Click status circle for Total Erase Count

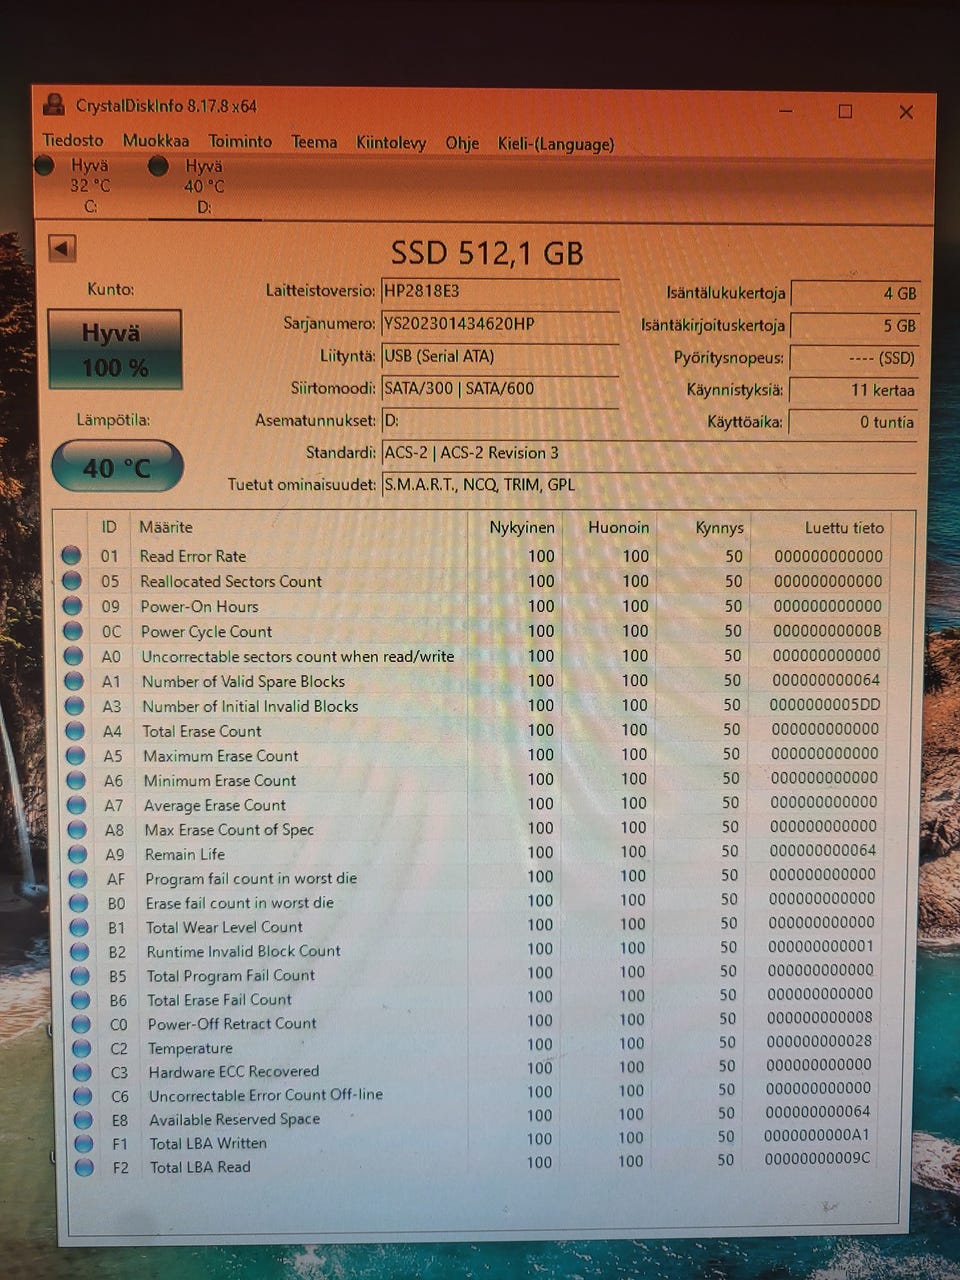[75, 731]
